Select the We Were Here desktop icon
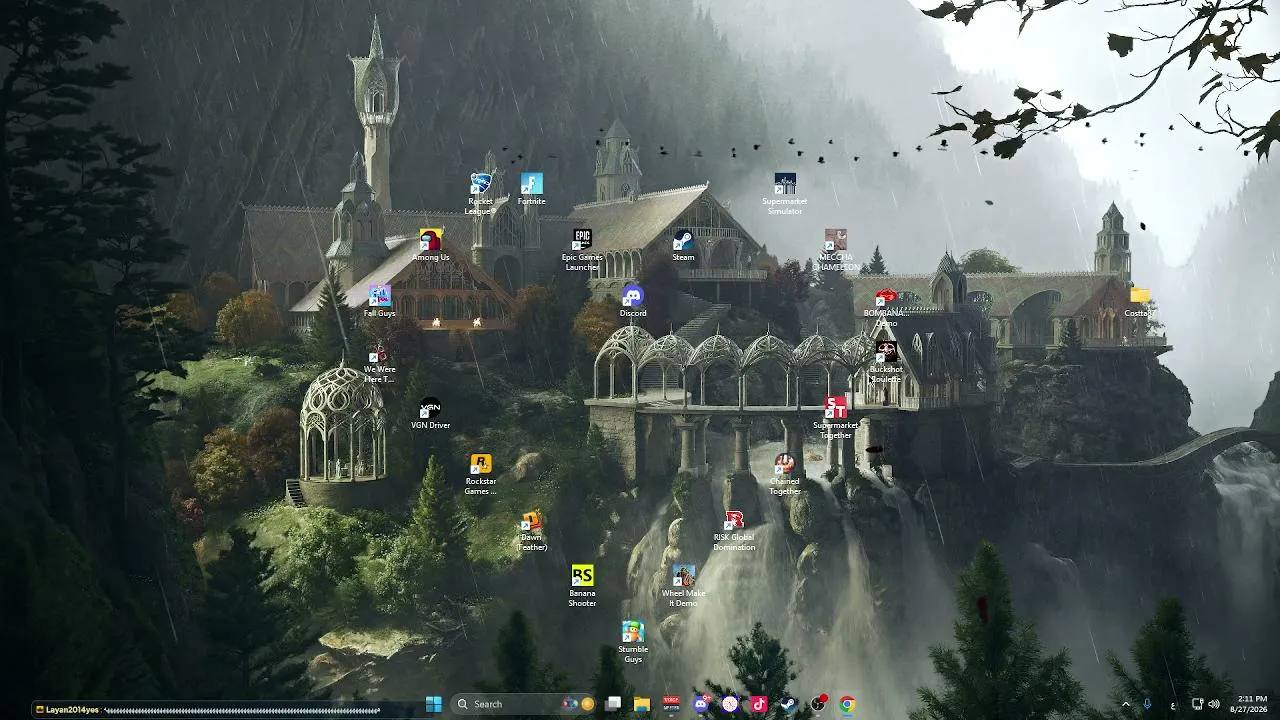The height and width of the screenshot is (720, 1280). click(379, 363)
